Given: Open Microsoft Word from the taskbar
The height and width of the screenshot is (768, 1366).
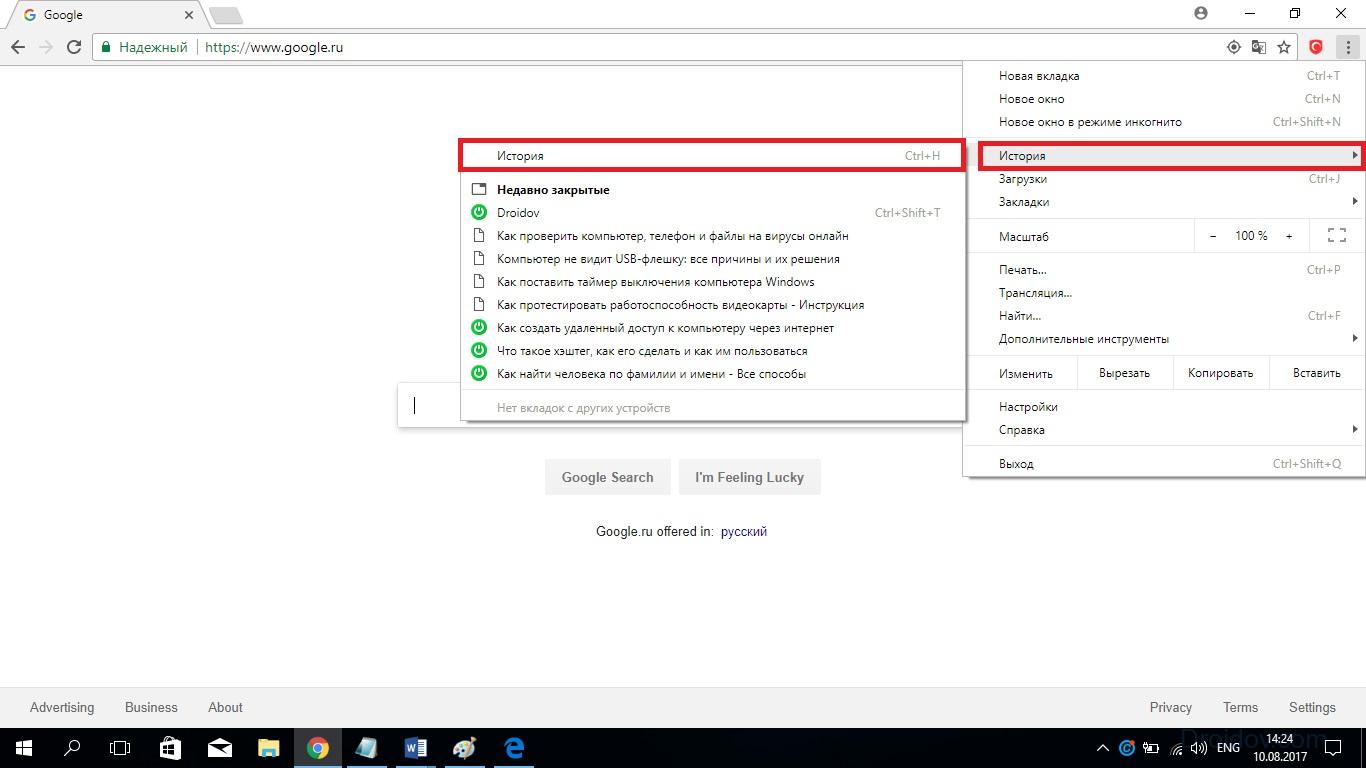Looking at the screenshot, I should [415, 748].
